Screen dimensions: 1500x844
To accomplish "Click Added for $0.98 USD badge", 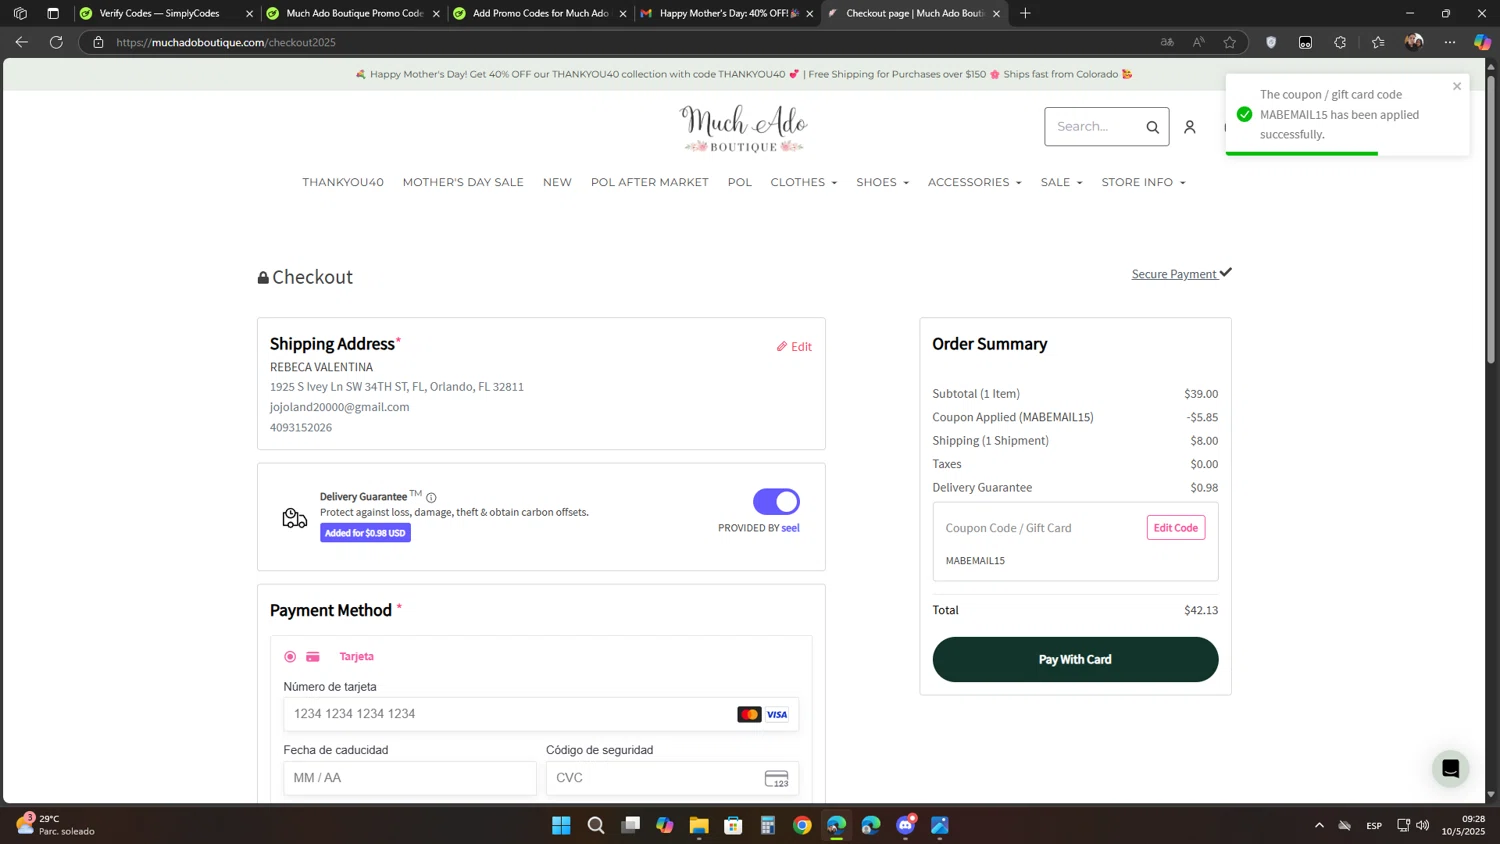I will coord(365,533).
